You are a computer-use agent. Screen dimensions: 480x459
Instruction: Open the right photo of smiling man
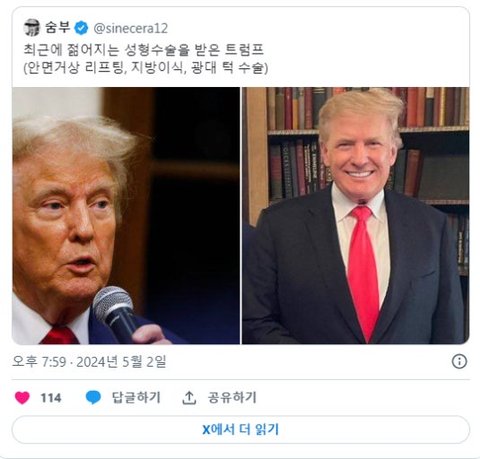[356, 215]
